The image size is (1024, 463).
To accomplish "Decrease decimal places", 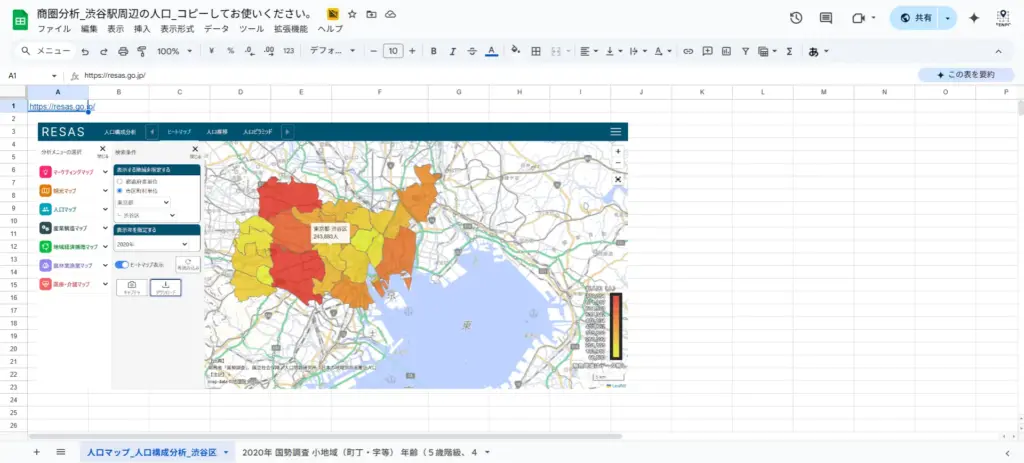I will pos(249,51).
